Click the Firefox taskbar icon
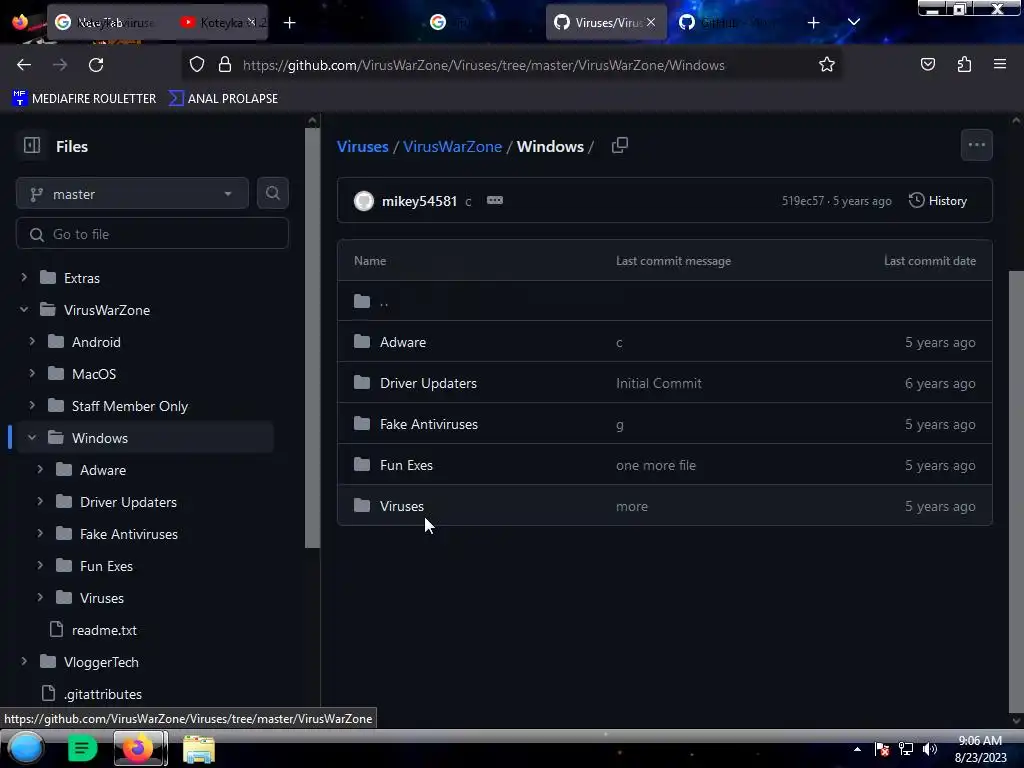The width and height of the screenshot is (1024, 768). 140,748
